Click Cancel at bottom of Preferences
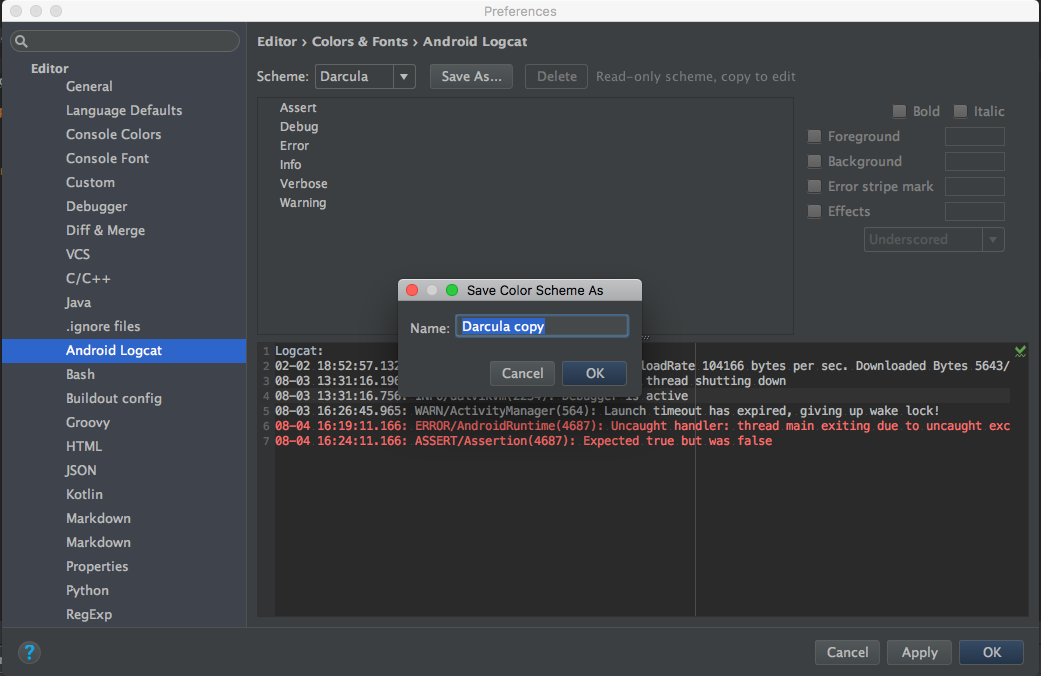This screenshot has width=1041, height=676. click(847, 652)
